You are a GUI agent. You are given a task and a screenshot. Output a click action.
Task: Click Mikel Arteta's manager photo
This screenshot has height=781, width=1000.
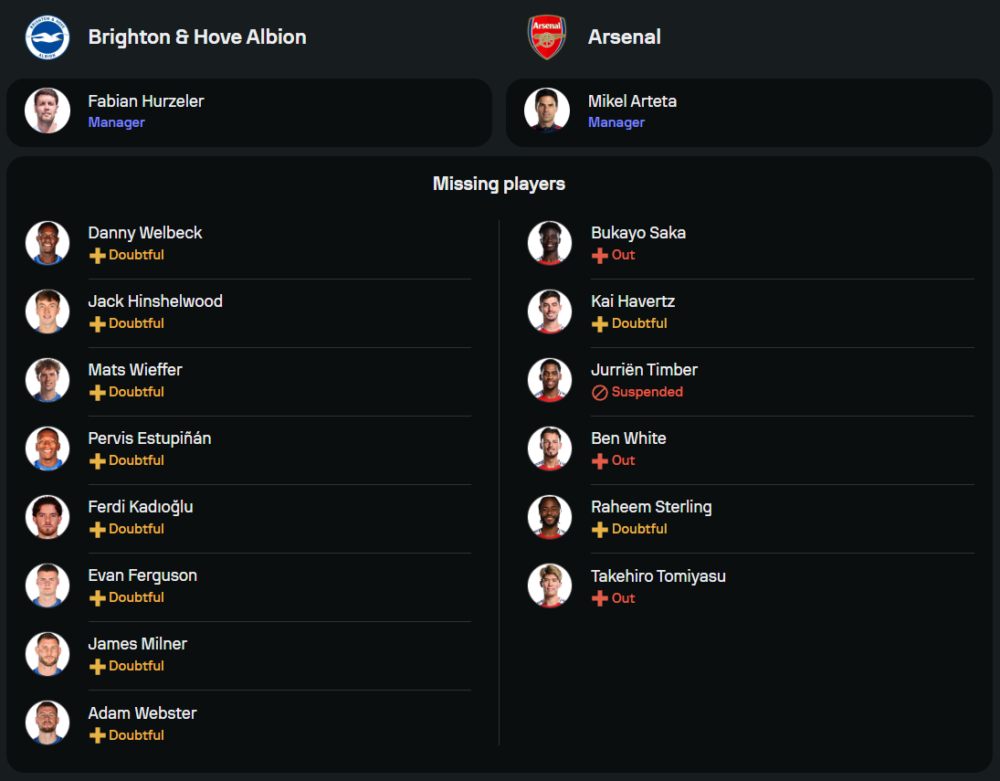(547, 111)
